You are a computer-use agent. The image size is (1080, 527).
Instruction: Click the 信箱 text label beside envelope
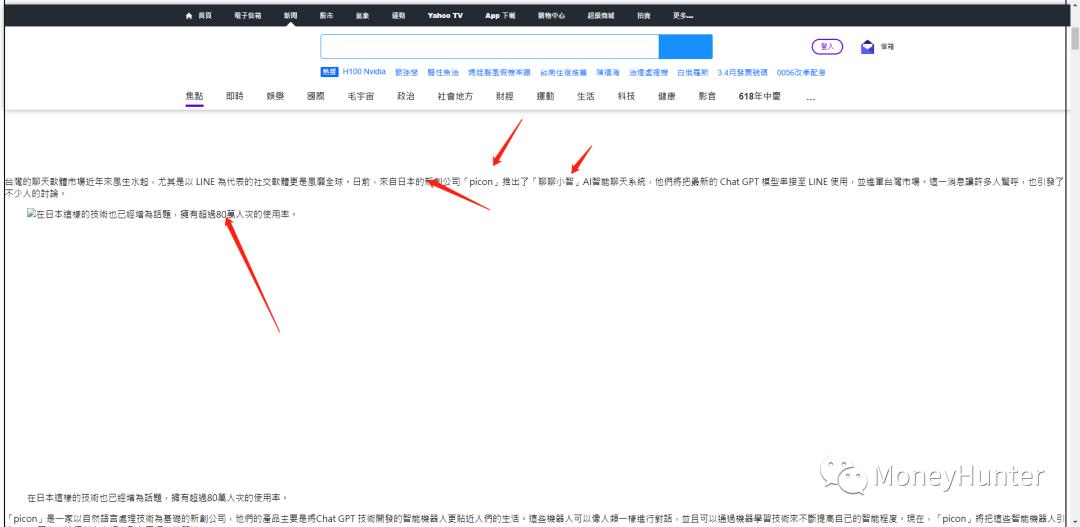[887, 47]
